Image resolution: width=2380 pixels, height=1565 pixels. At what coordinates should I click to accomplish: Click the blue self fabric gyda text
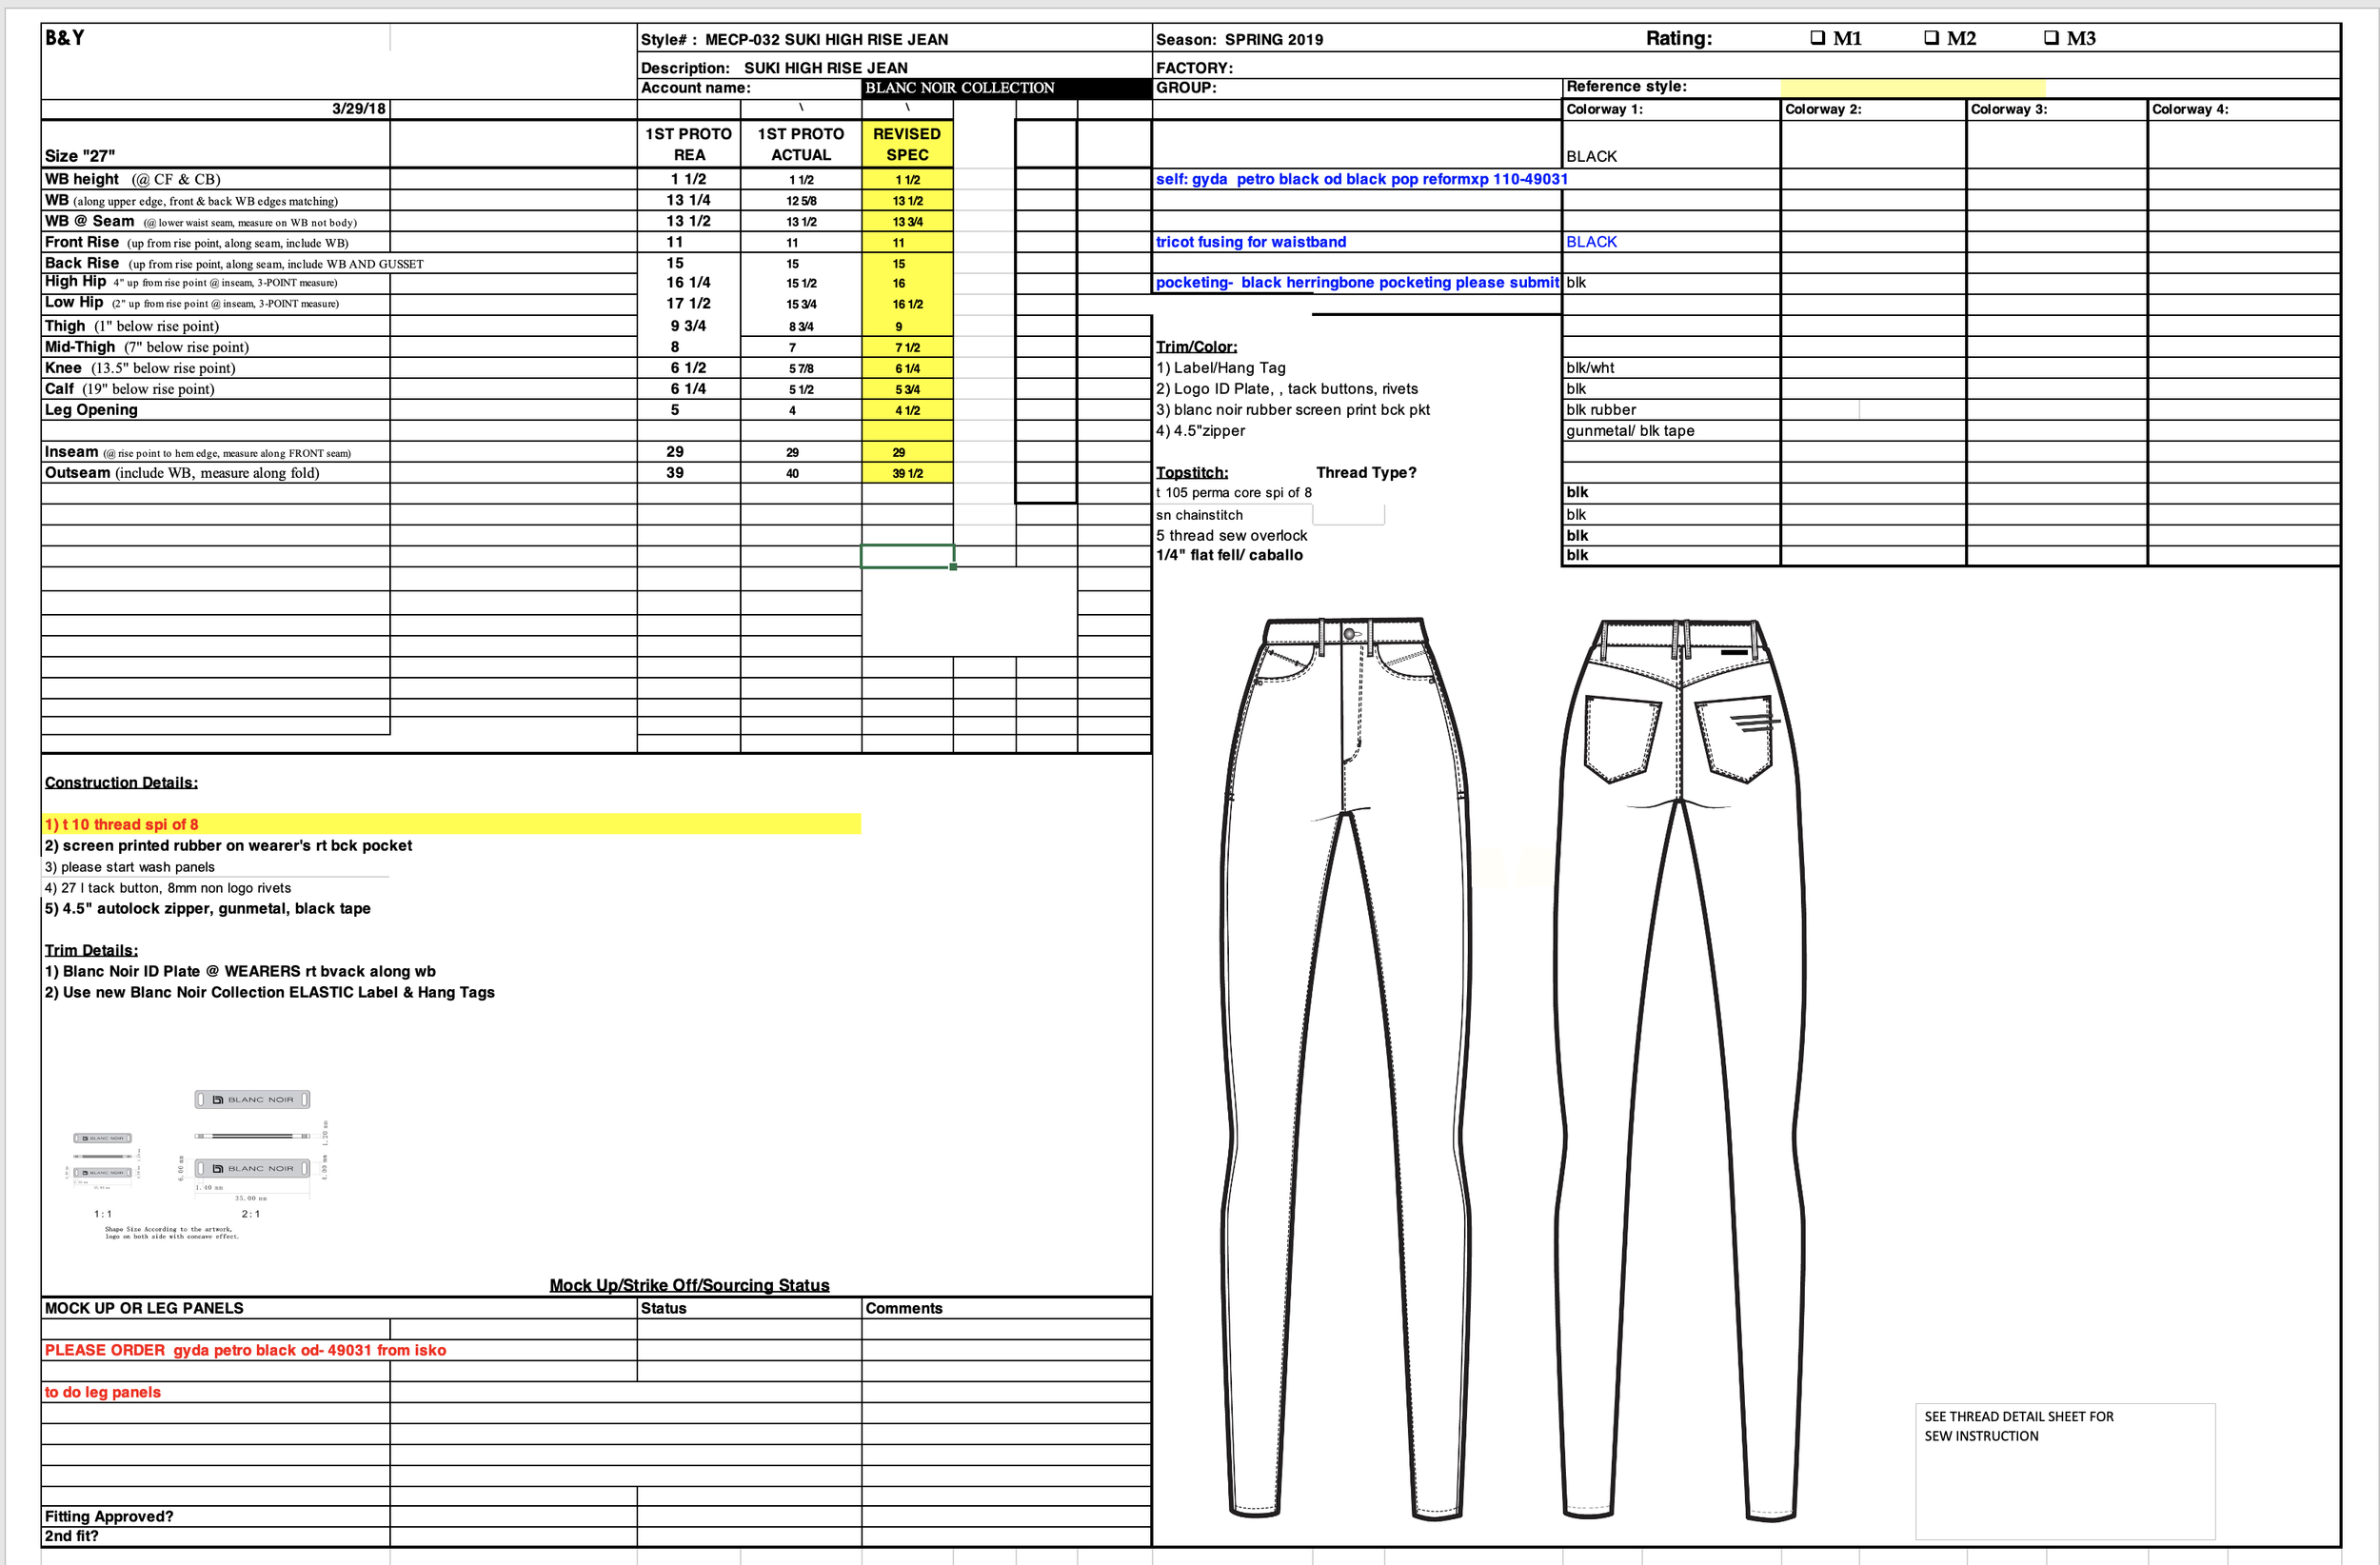coord(1360,179)
